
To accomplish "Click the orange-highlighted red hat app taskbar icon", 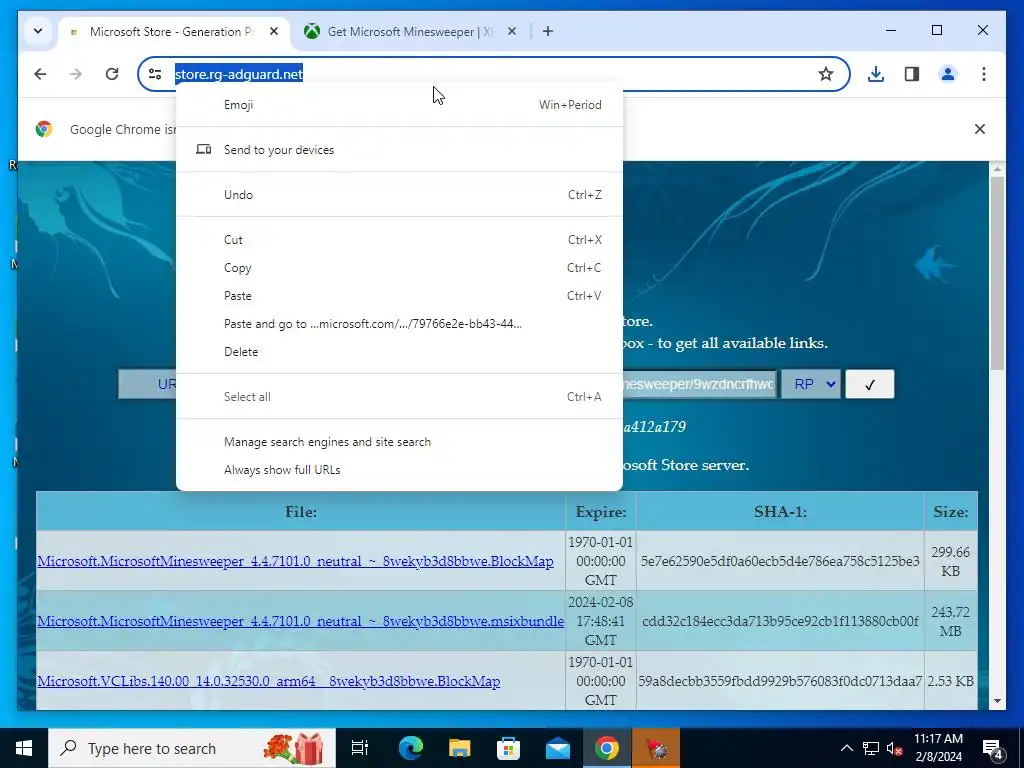I will pos(656,748).
